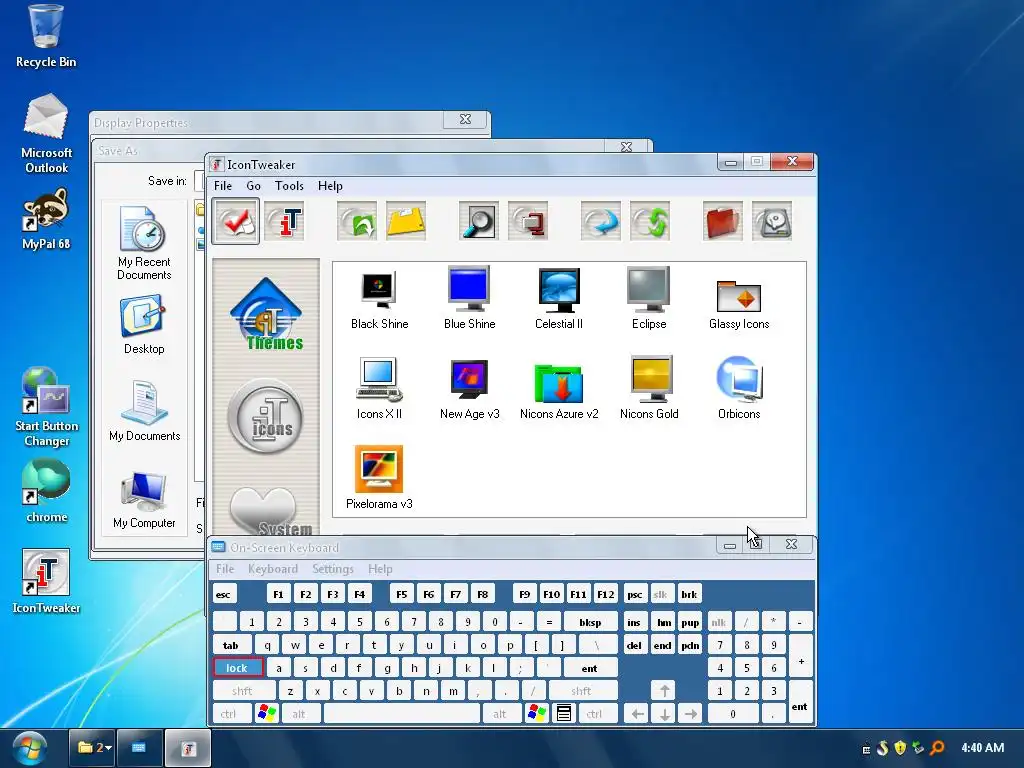The height and width of the screenshot is (768, 1024).
Task: Open IconTweaker Help menu
Action: (330, 186)
